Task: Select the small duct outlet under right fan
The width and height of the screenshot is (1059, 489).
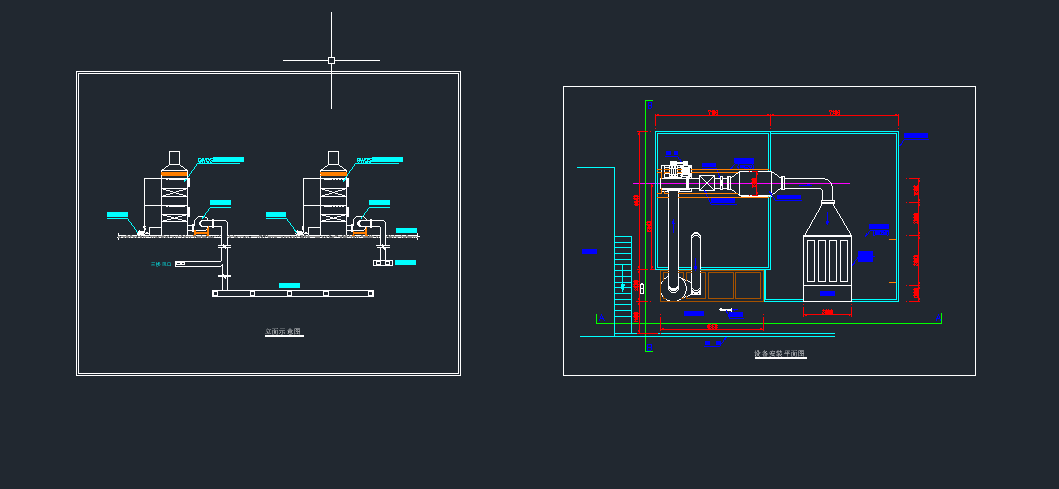Action: tap(383, 262)
